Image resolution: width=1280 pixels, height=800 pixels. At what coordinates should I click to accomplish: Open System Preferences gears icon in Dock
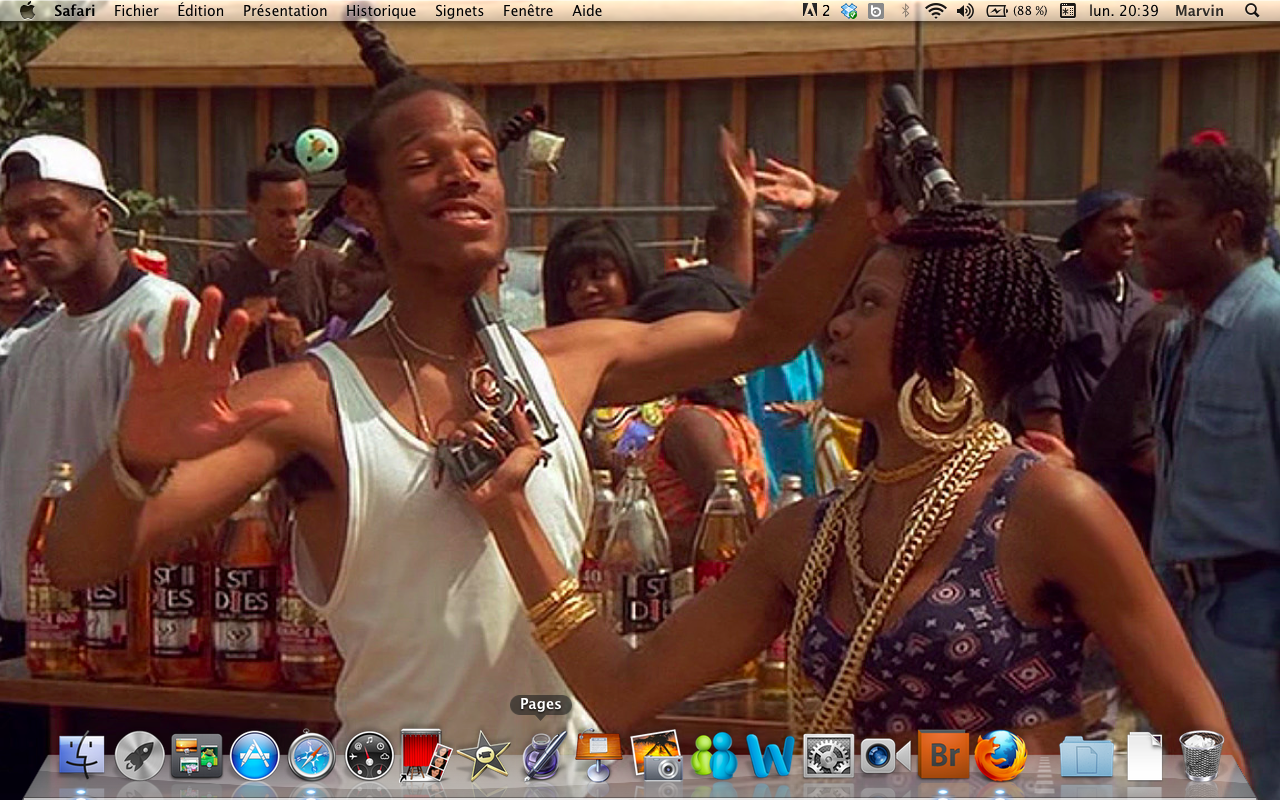pyautogui.click(x=829, y=756)
